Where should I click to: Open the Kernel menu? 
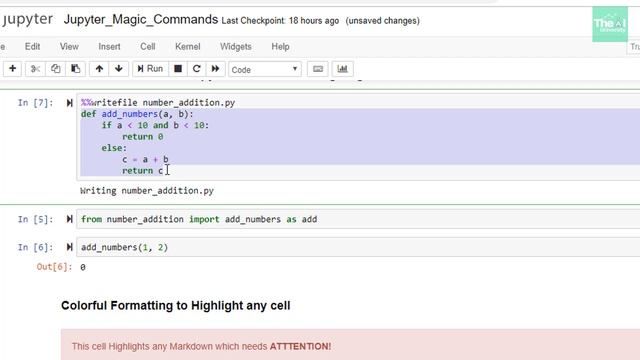point(187,47)
